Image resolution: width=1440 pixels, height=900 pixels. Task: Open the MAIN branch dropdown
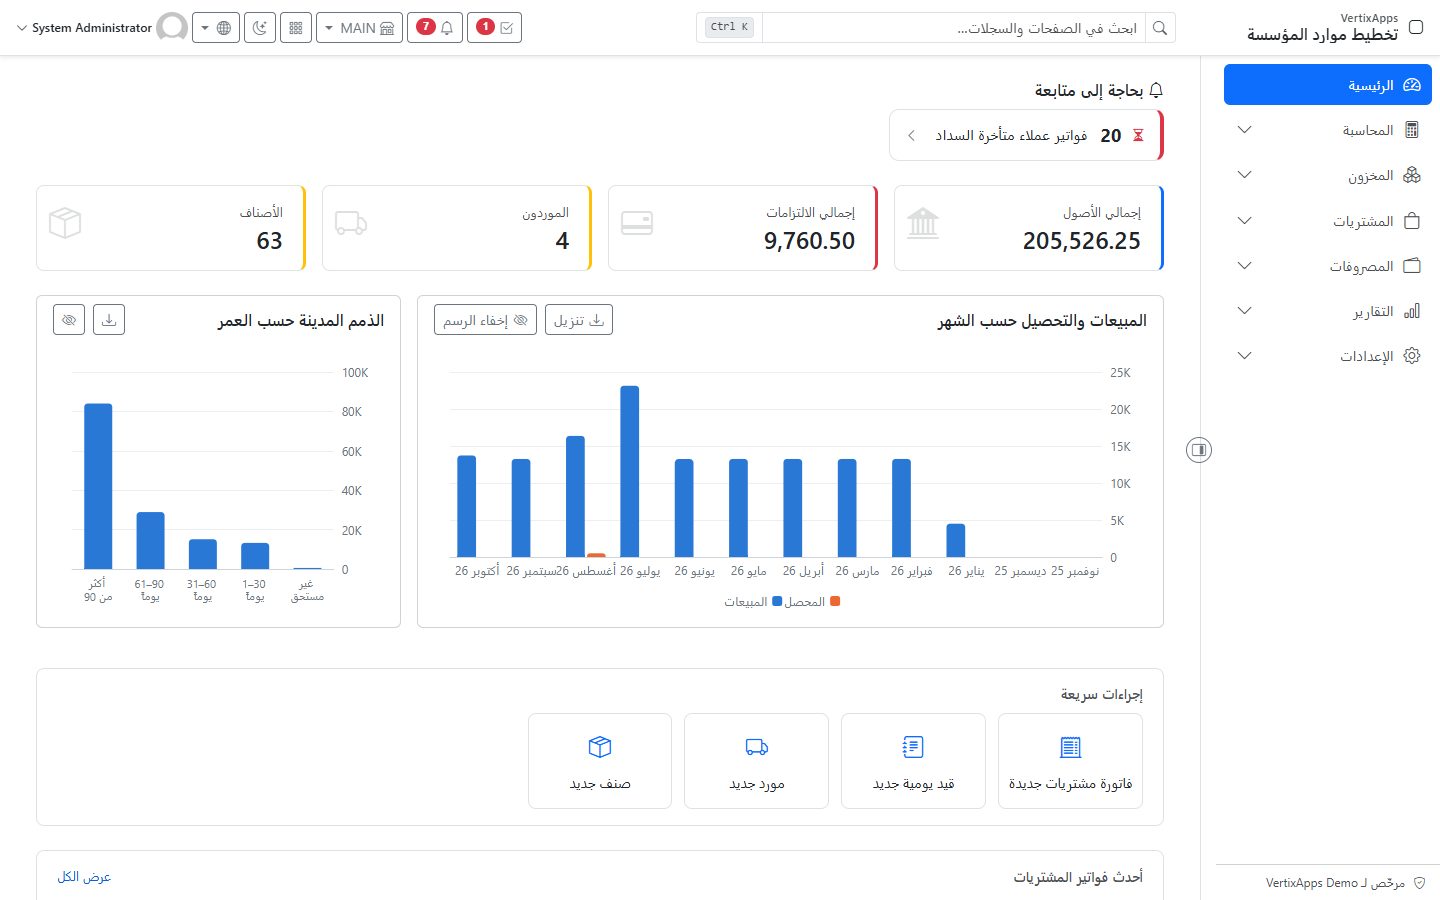(x=359, y=28)
